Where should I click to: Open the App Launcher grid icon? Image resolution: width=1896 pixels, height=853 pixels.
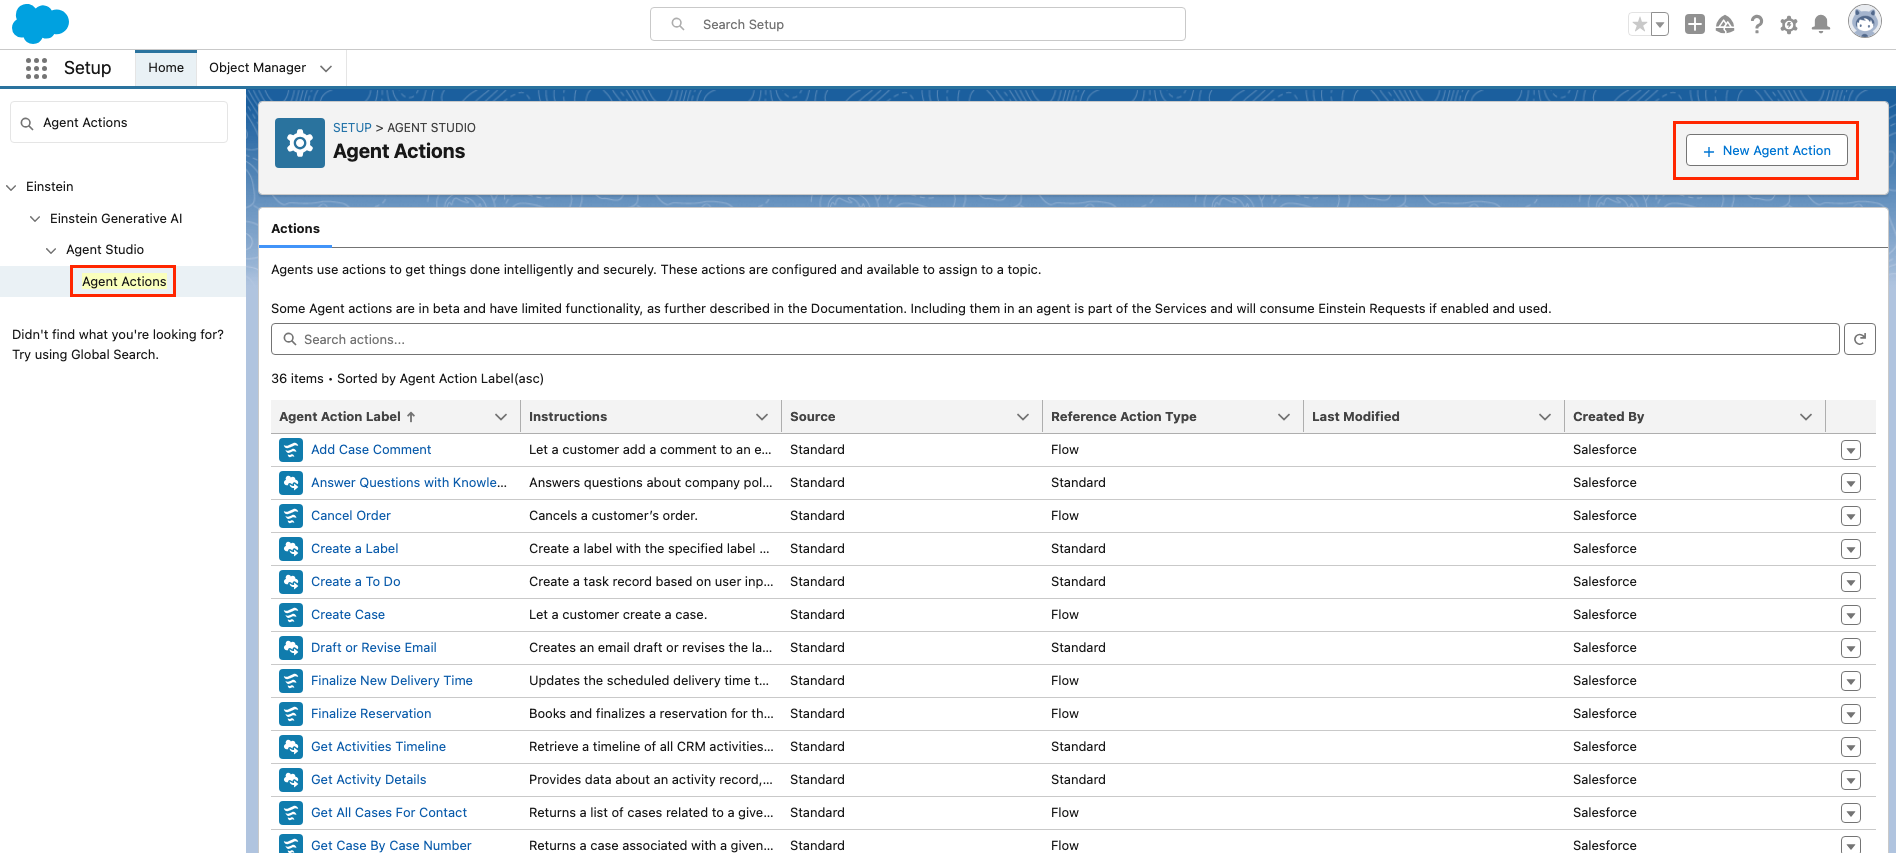coord(36,68)
